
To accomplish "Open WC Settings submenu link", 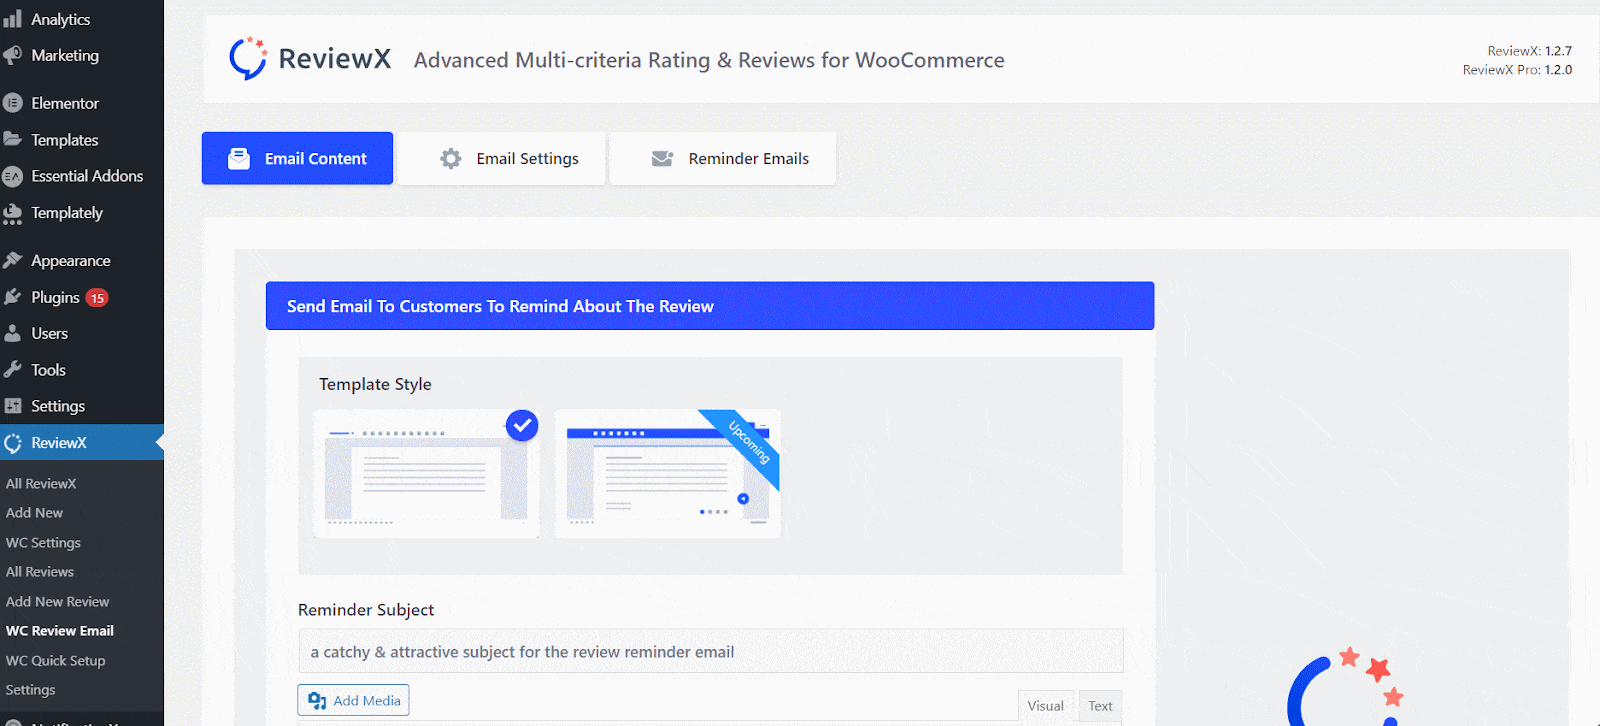I will pos(43,542).
